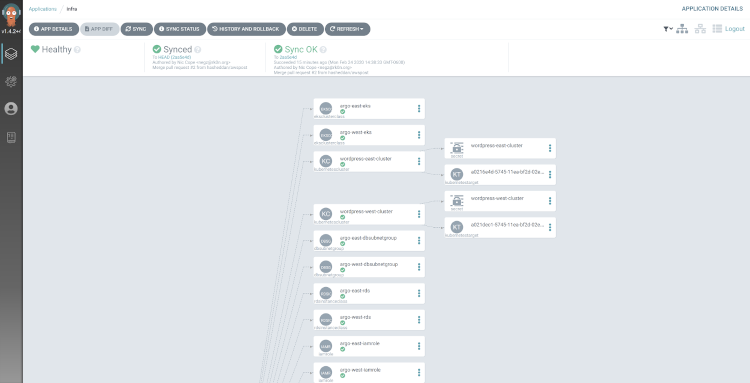
Task: Open the Documentation book icon in sidebar
Action: tap(11, 137)
